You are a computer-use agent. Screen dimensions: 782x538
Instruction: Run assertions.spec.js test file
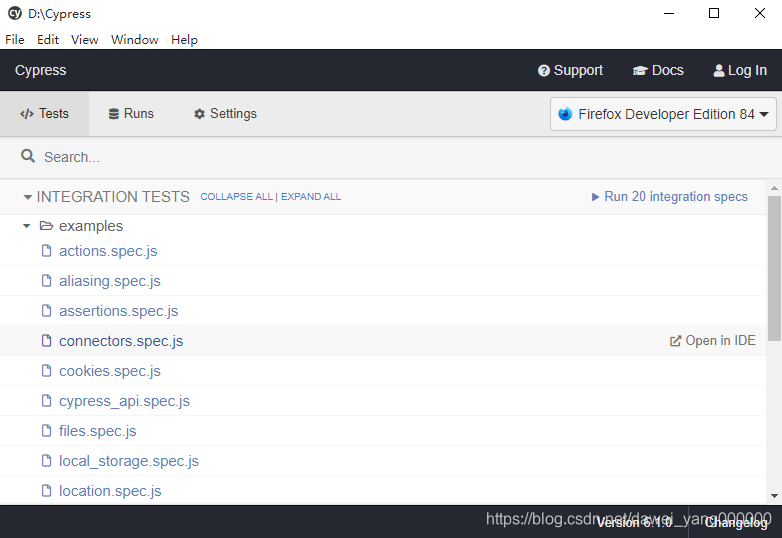(119, 311)
